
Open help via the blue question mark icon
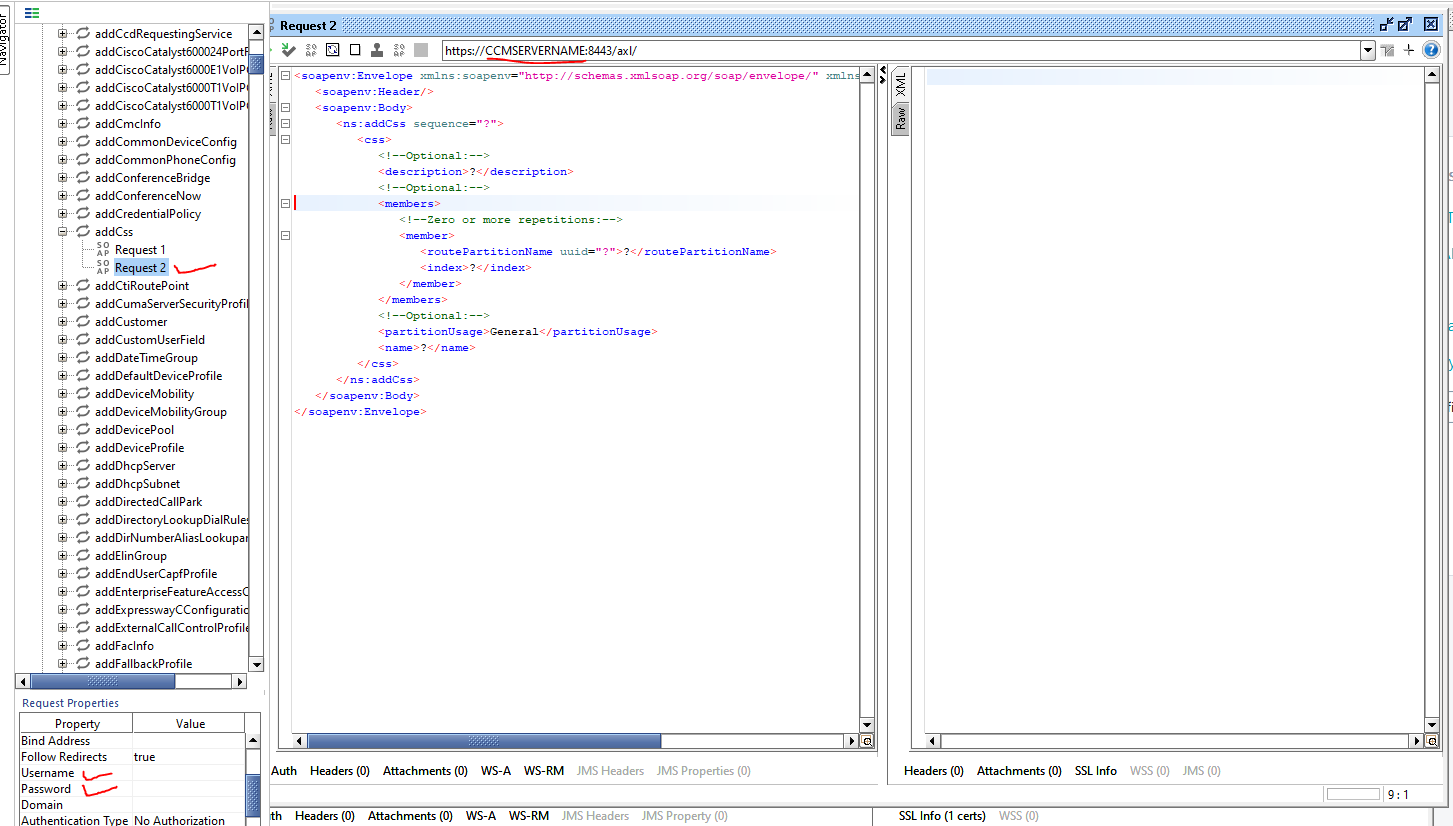[1431, 49]
